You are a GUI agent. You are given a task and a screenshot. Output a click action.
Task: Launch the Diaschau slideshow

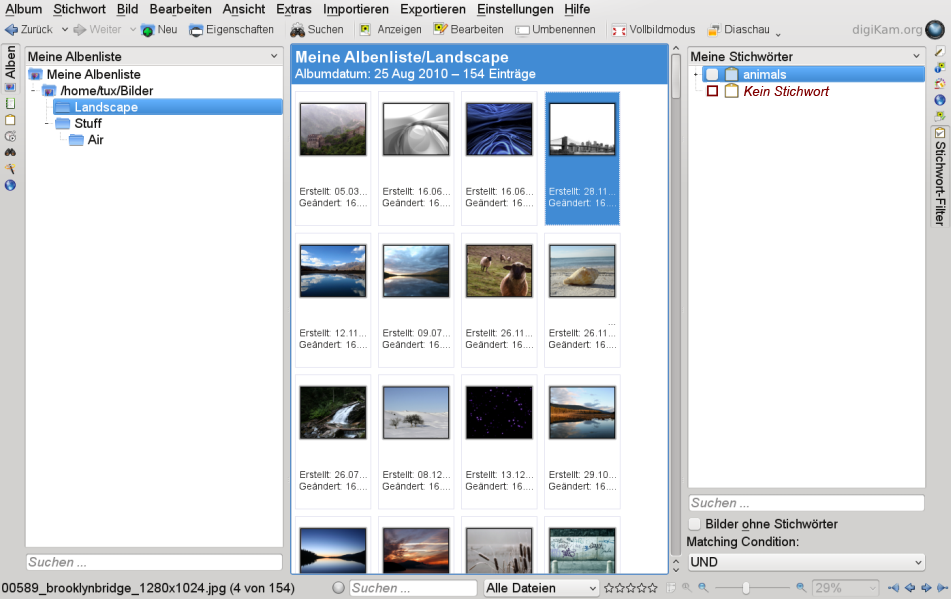[x=715, y=30]
